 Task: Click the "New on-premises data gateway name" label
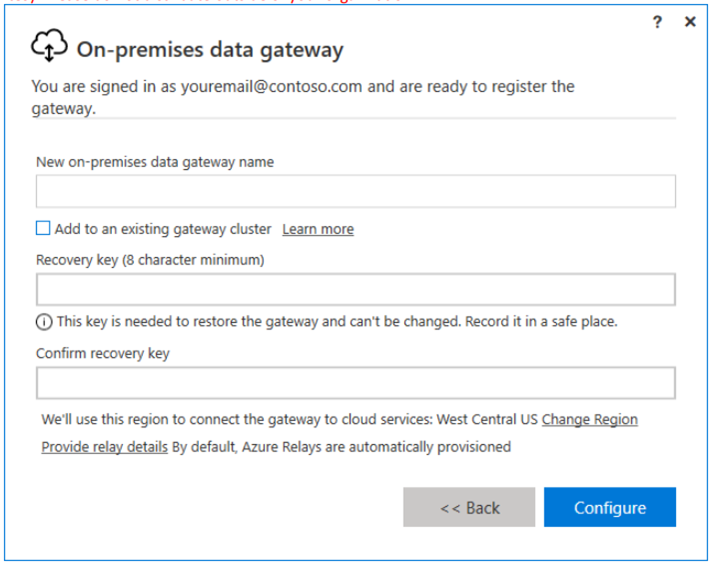(x=155, y=161)
